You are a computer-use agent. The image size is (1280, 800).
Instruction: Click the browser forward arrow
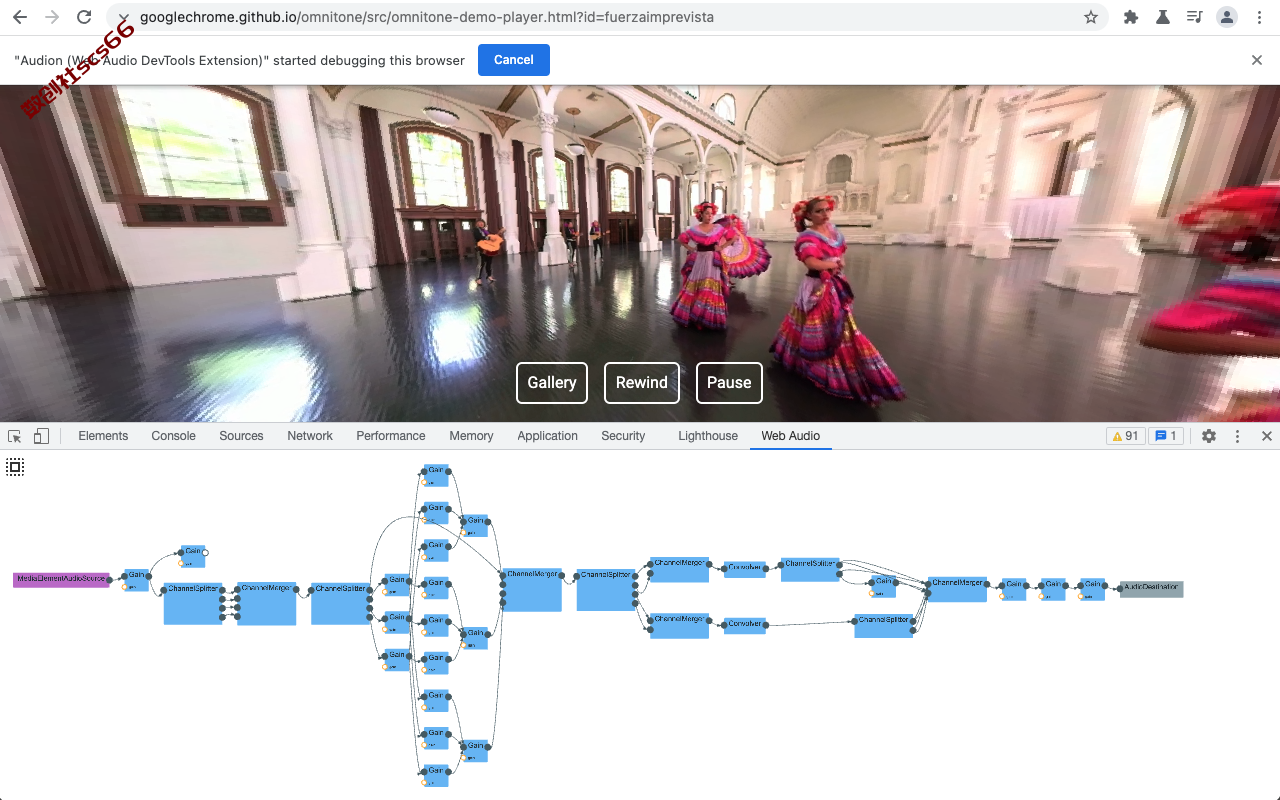pos(52,17)
